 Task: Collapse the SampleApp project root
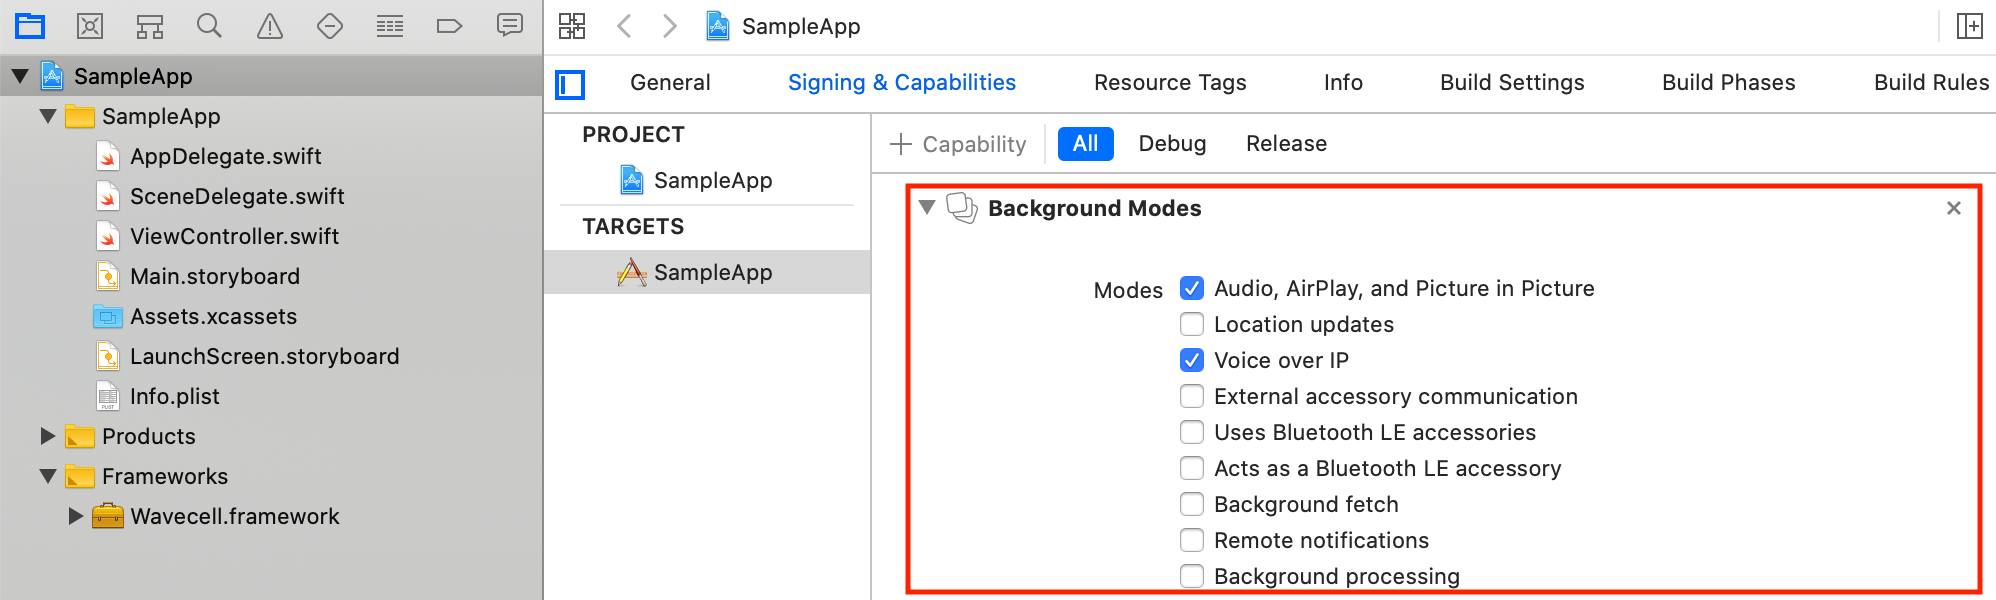pyautogui.click(x=20, y=76)
